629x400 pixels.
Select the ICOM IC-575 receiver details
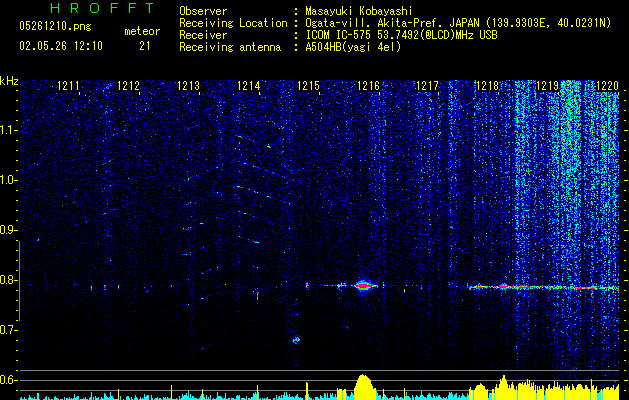pyautogui.click(x=401, y=35)
